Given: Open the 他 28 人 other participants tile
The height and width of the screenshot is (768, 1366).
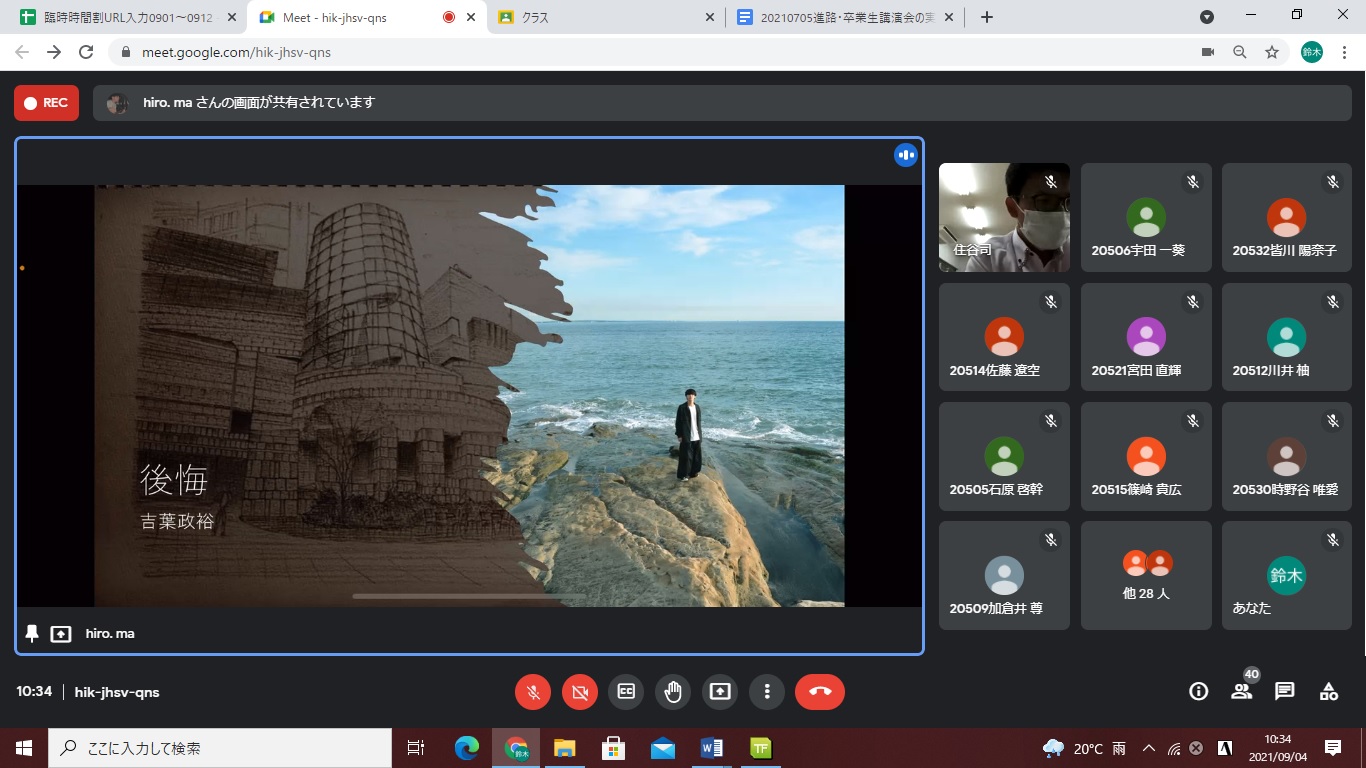Looking at the screenshot, I should tap(1146, 575).
